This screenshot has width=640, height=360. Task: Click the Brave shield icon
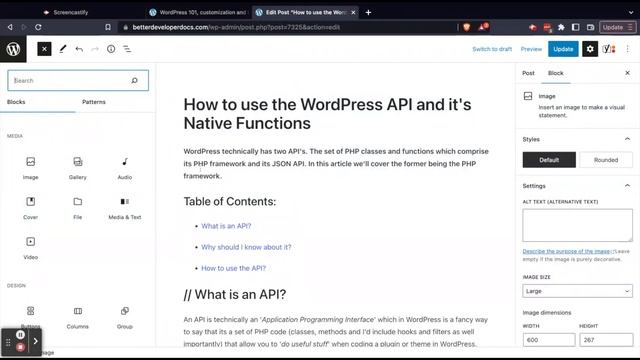467,27
